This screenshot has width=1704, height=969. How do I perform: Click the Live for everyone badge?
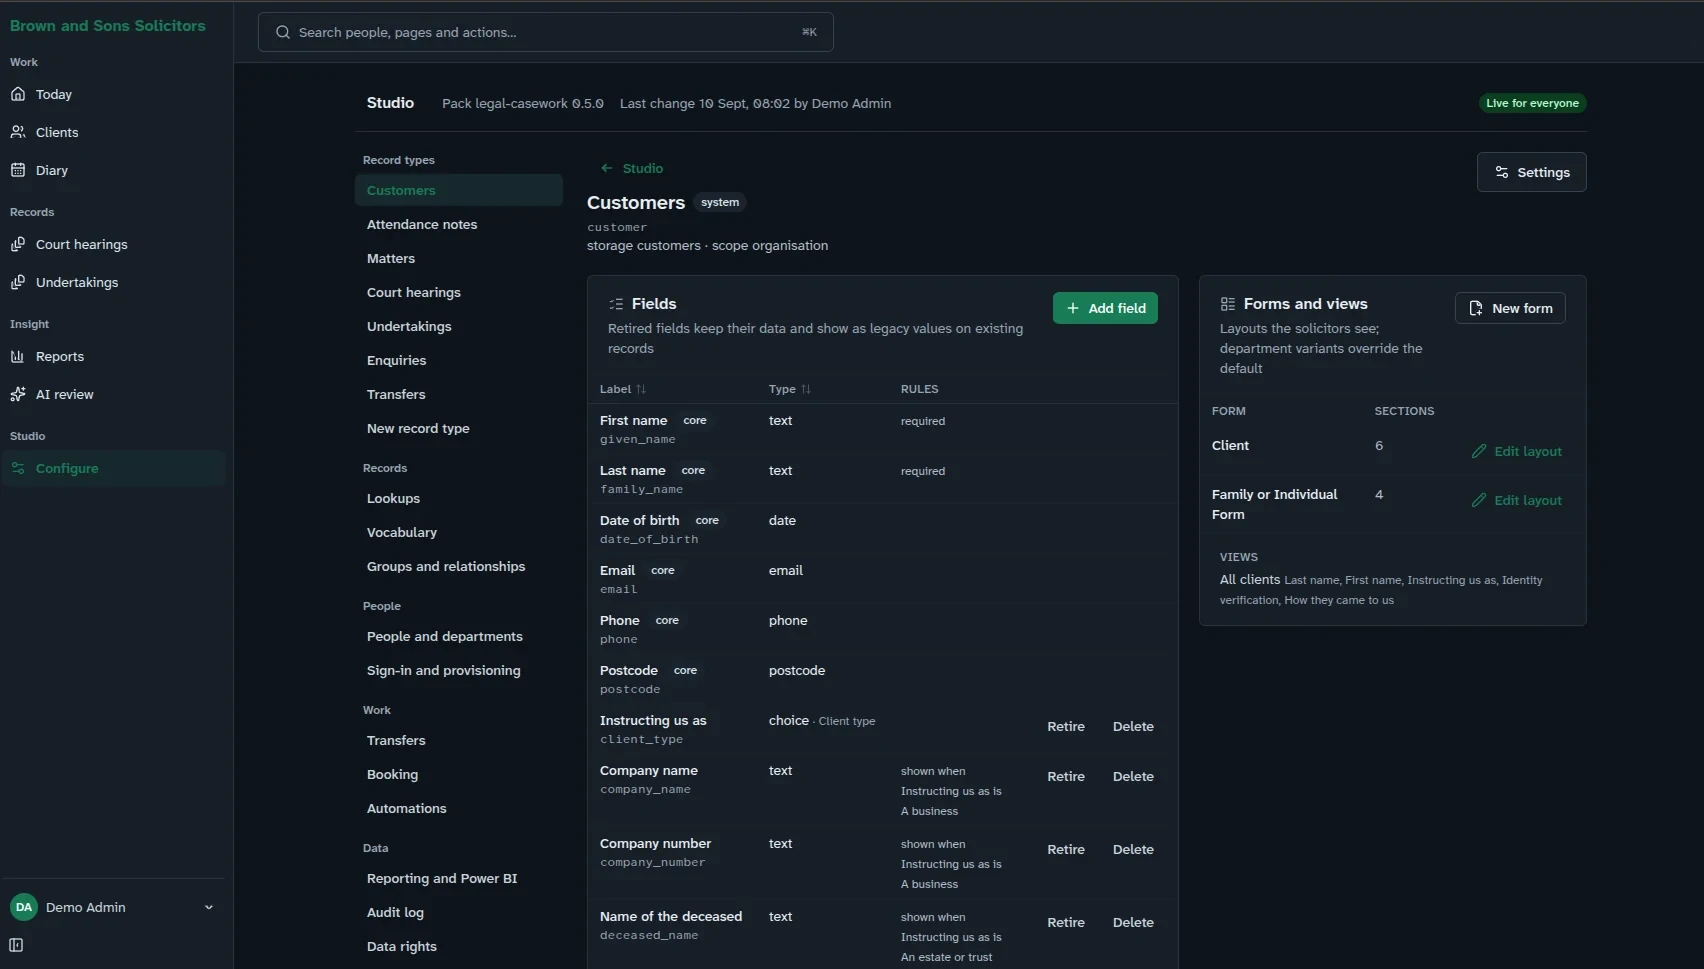(1532, 103)
